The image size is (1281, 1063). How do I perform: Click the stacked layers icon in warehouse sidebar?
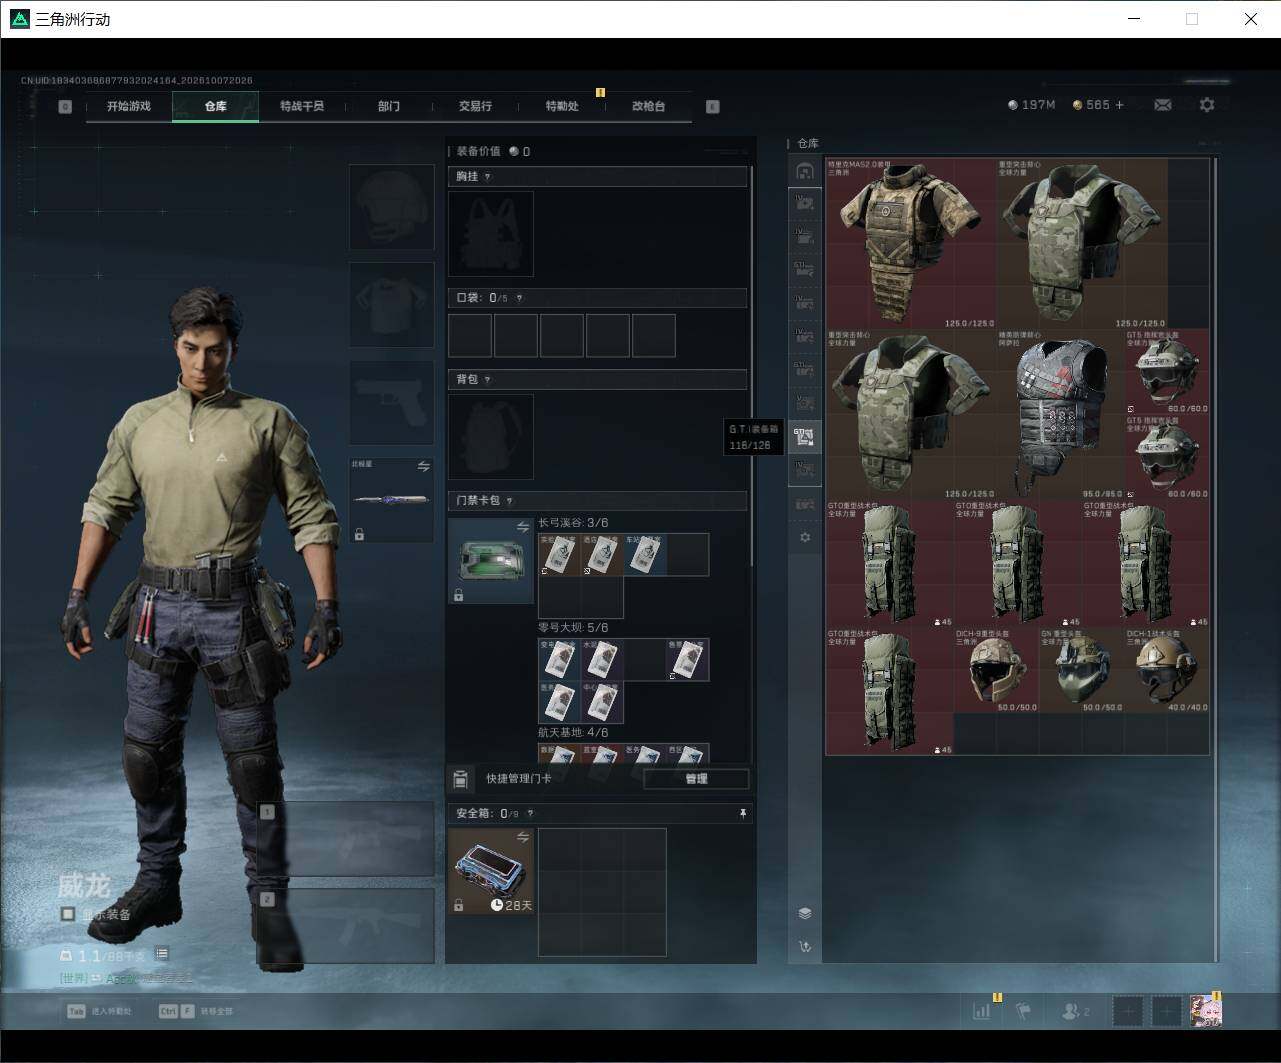click(805, 913)
